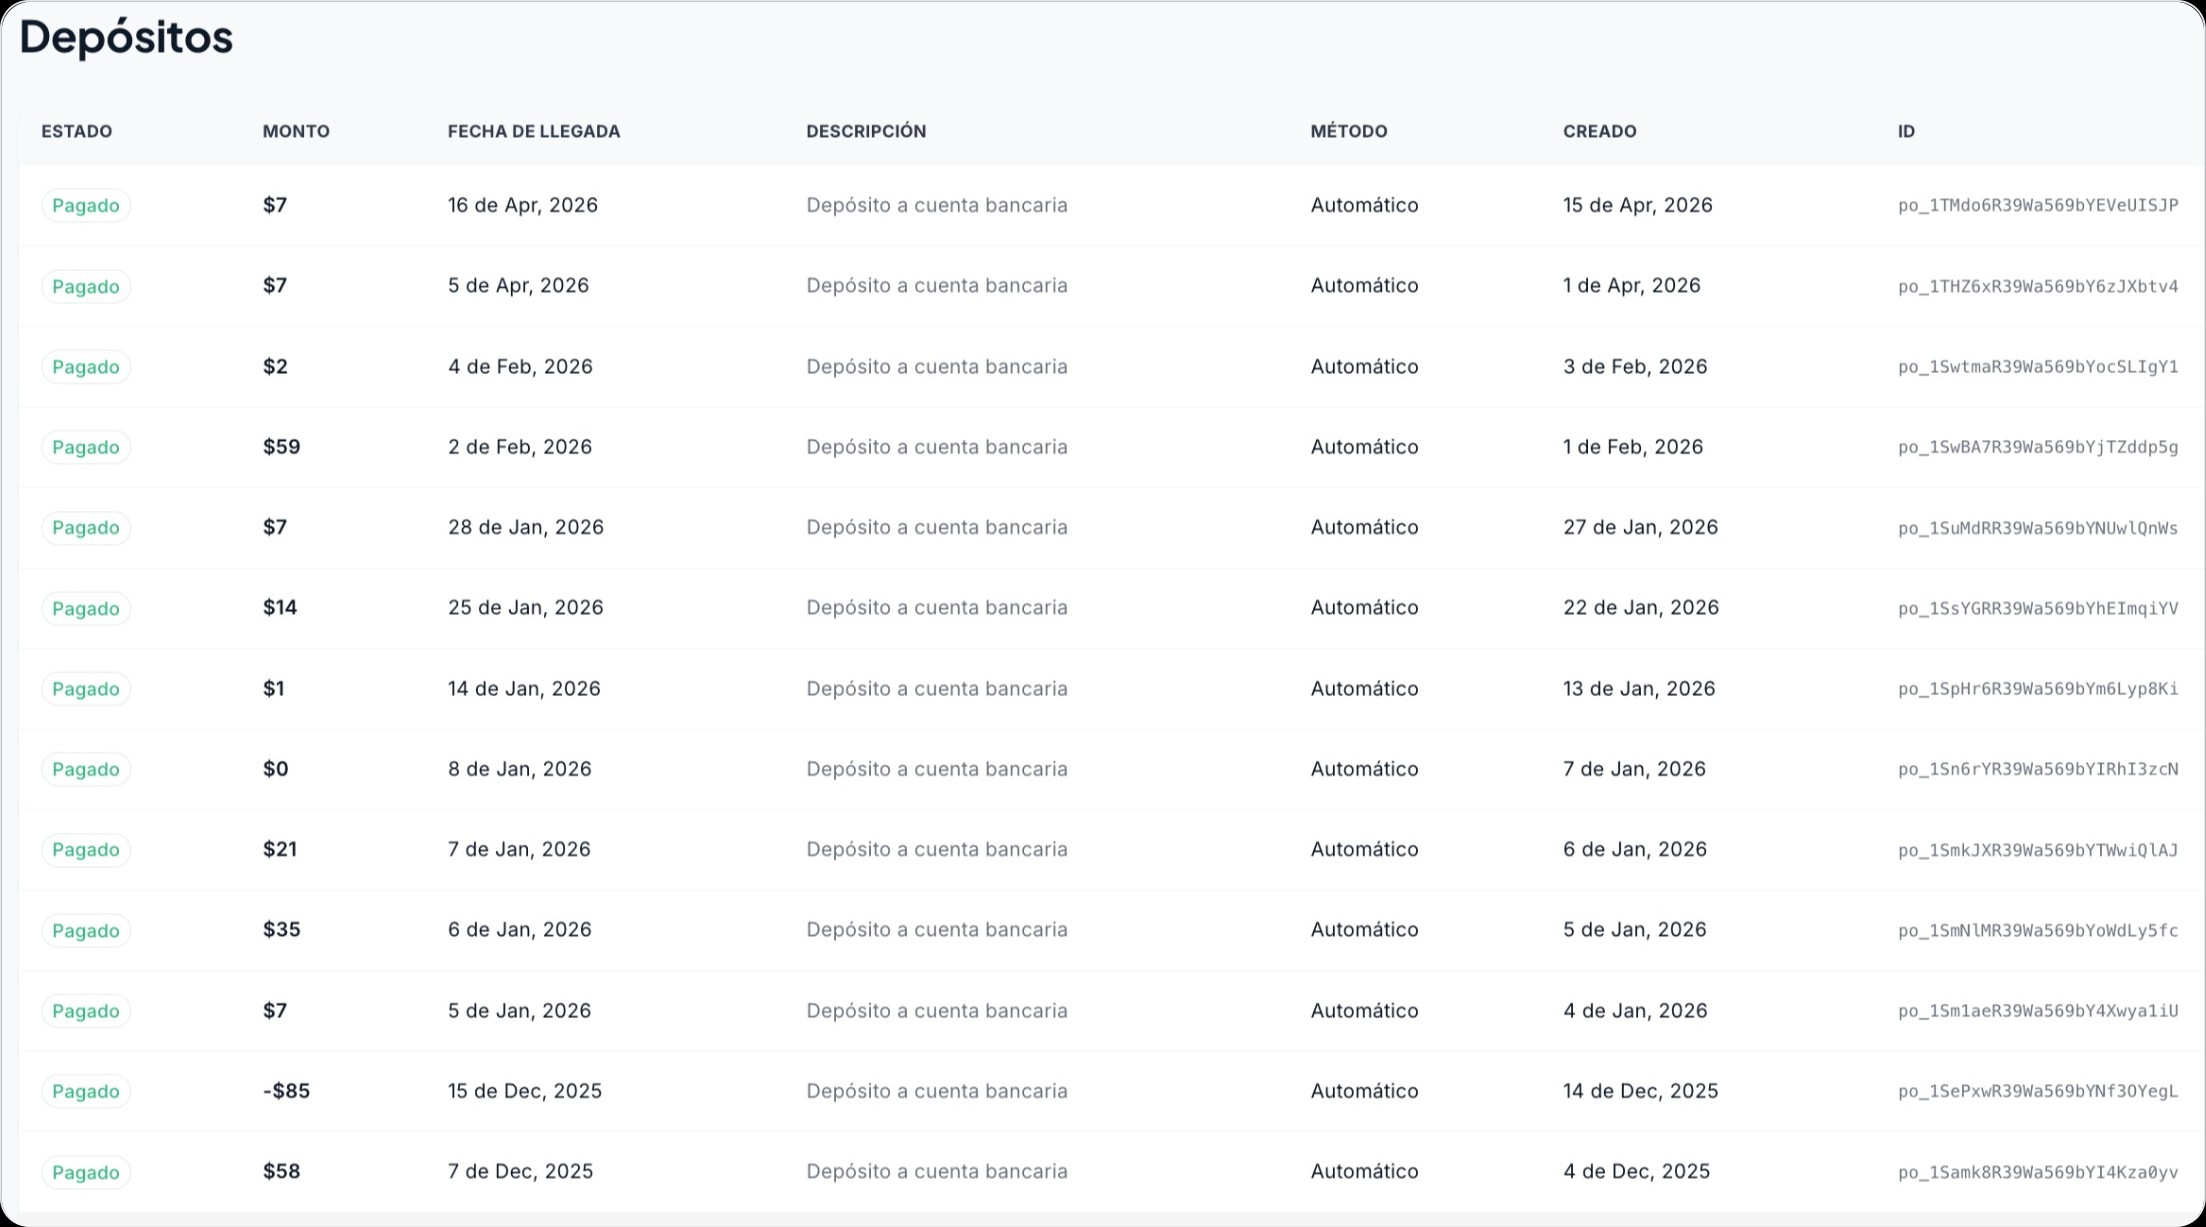Select the $2 amount cell

click(x=275, y=367)
